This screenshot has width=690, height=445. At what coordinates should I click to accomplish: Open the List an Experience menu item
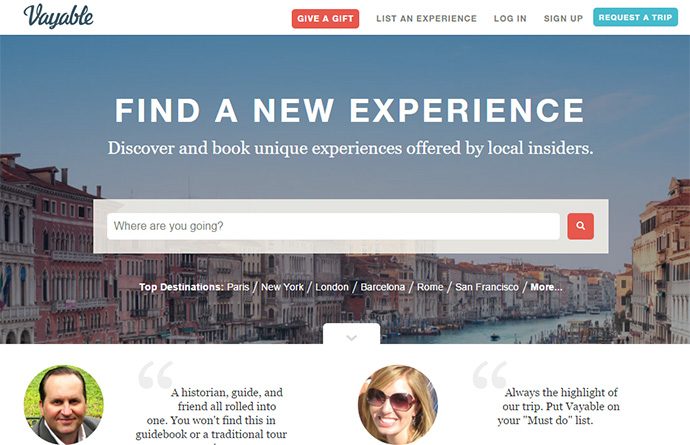click(x=426, y=18)
